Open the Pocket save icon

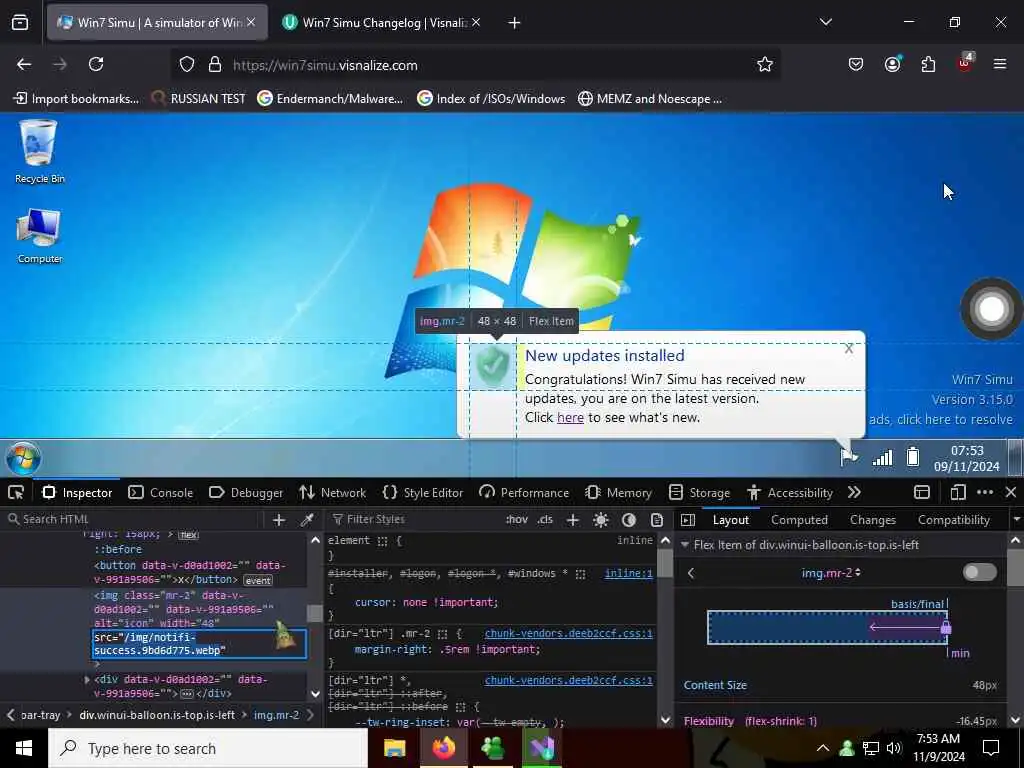pyautogui.click(x=856, y=64)
